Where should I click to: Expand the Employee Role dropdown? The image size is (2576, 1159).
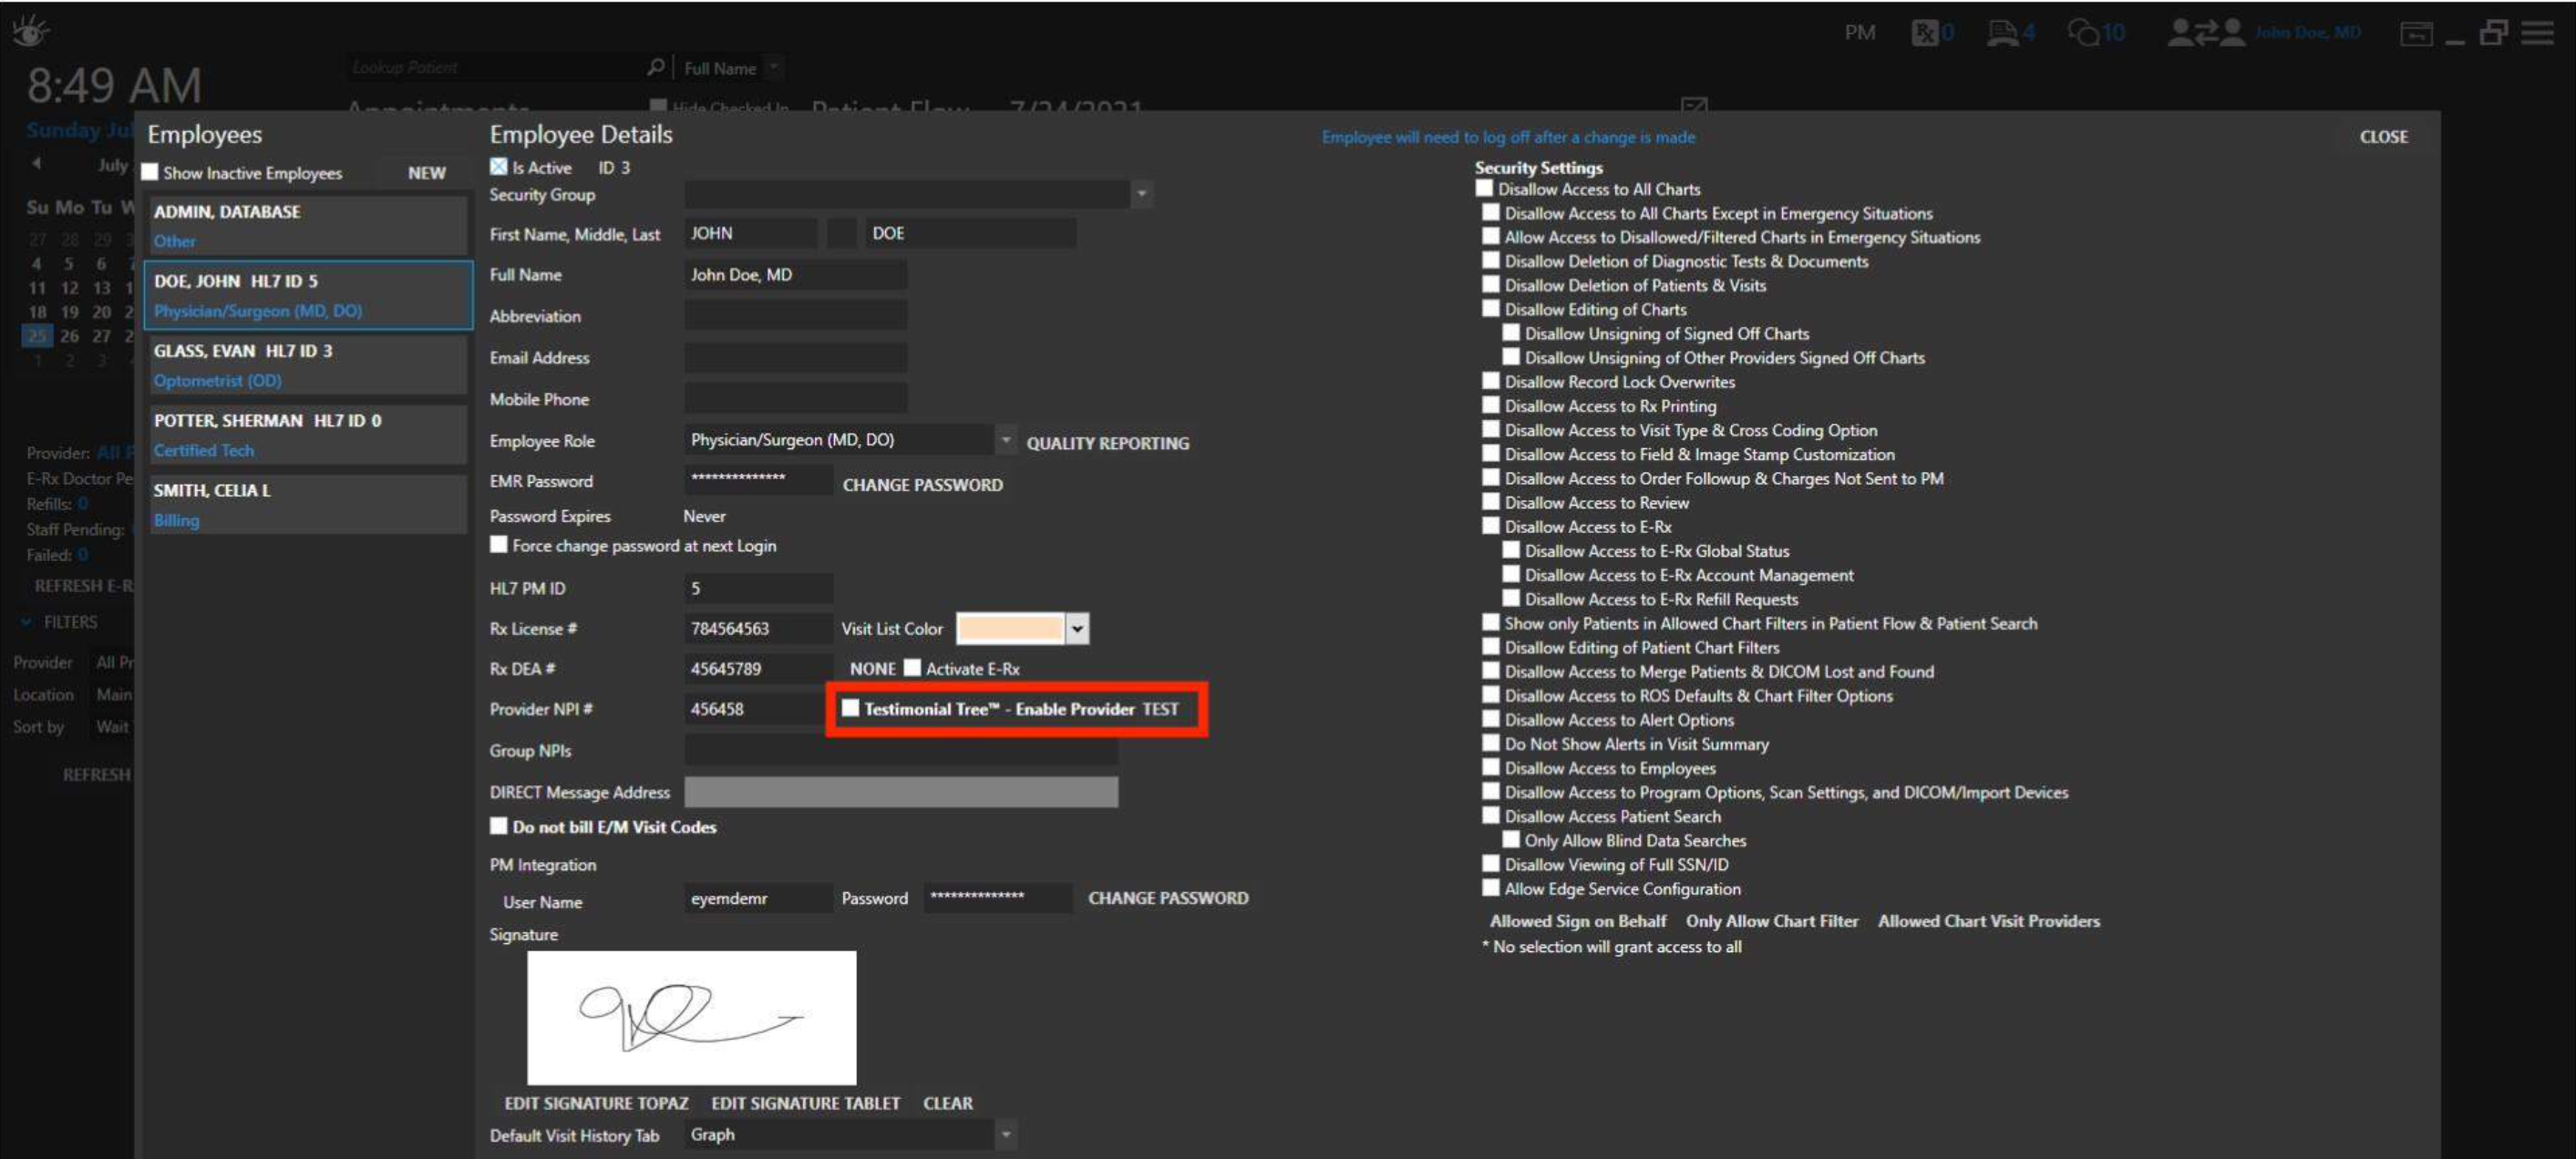tap(1006, 440)
